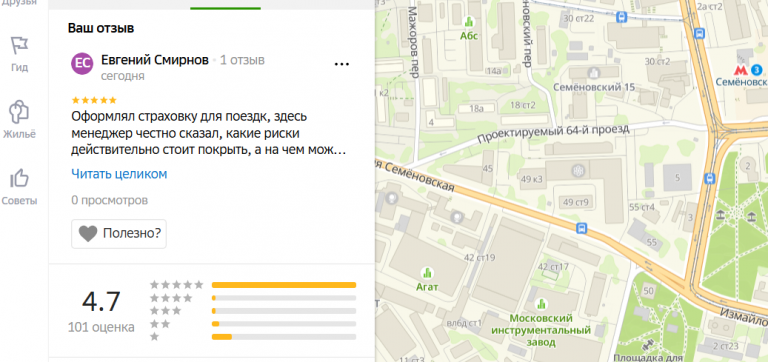Click grey pin icon left of 42 ст19
The height and width of the screenshot is (362, 768).
(x=456, y=216)
